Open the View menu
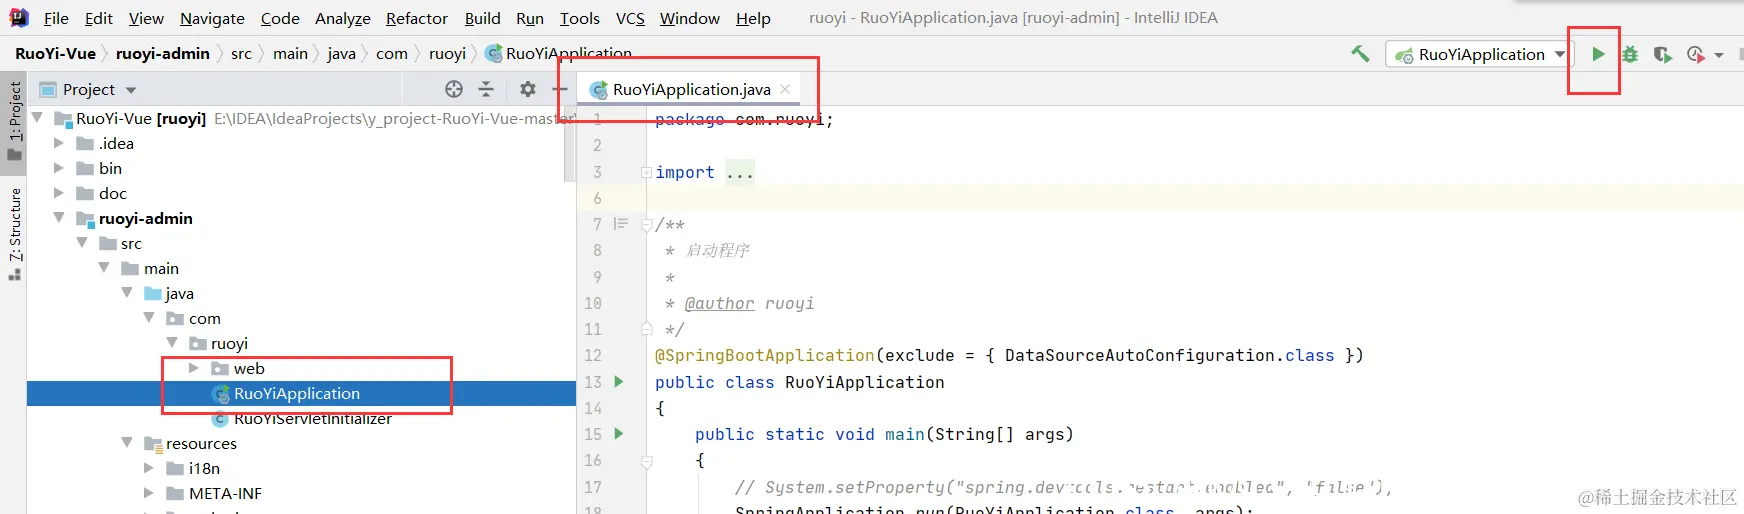This screenshot has width=1744, height=514. [146, 18]
